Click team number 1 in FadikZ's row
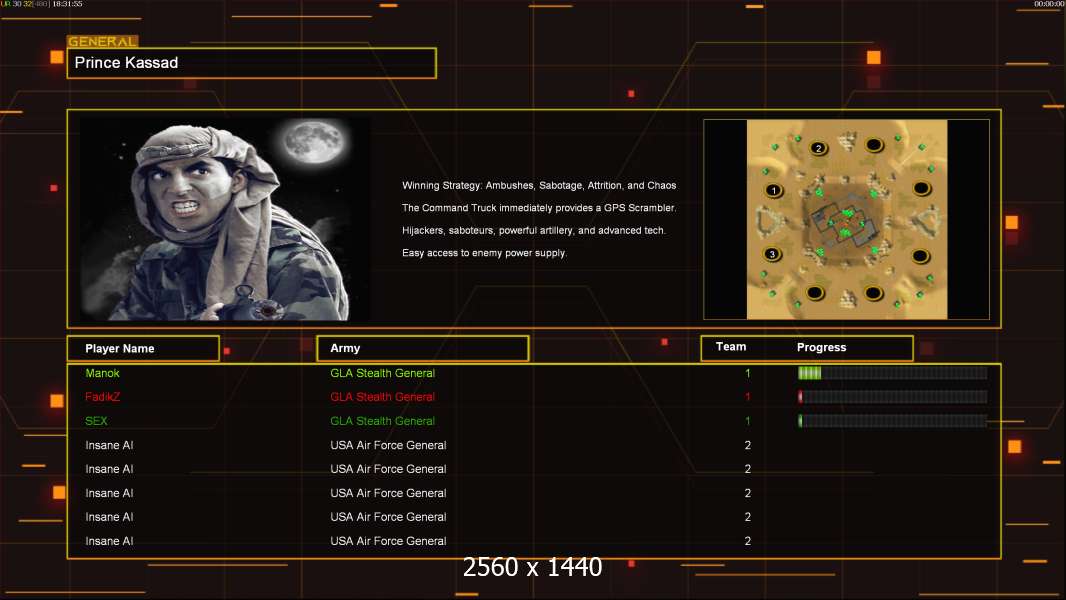 coord(747,397)
